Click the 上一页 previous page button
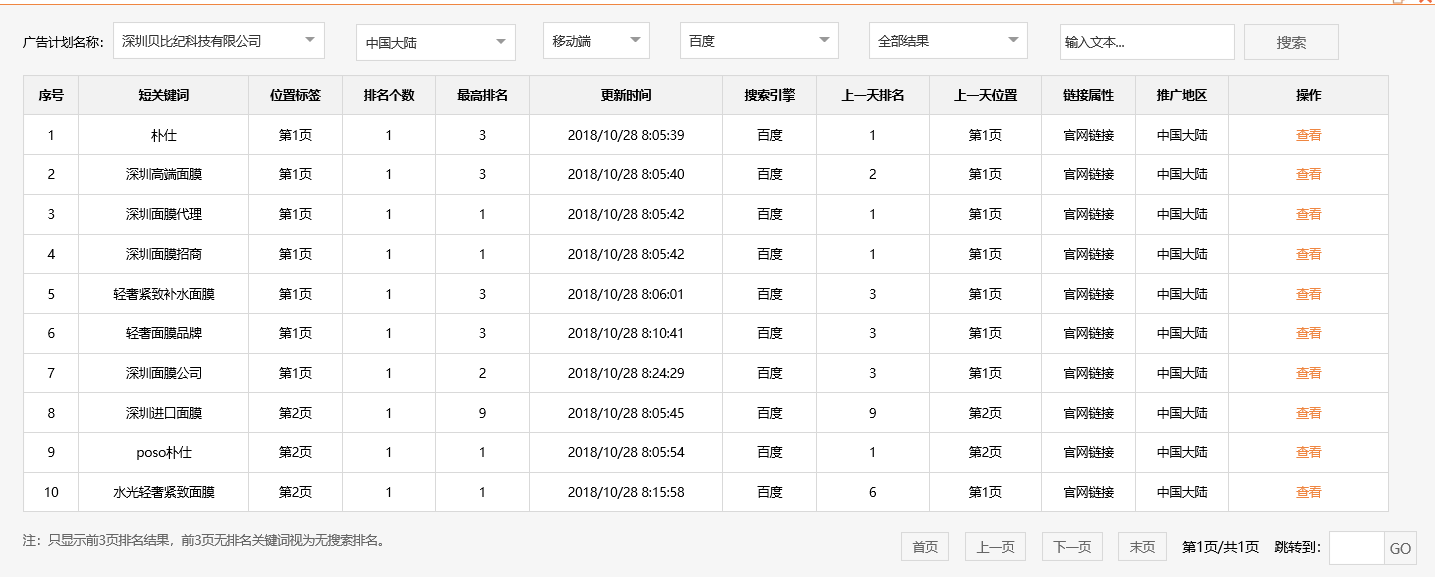The image size is (1435, 577). pos(996,547)
